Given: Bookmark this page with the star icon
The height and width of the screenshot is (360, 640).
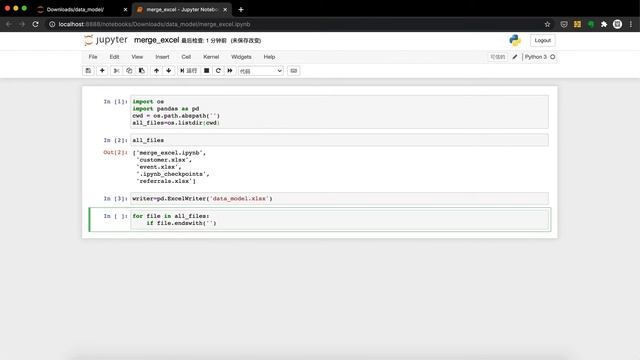Looking at the screenshot, I should 547,24.
